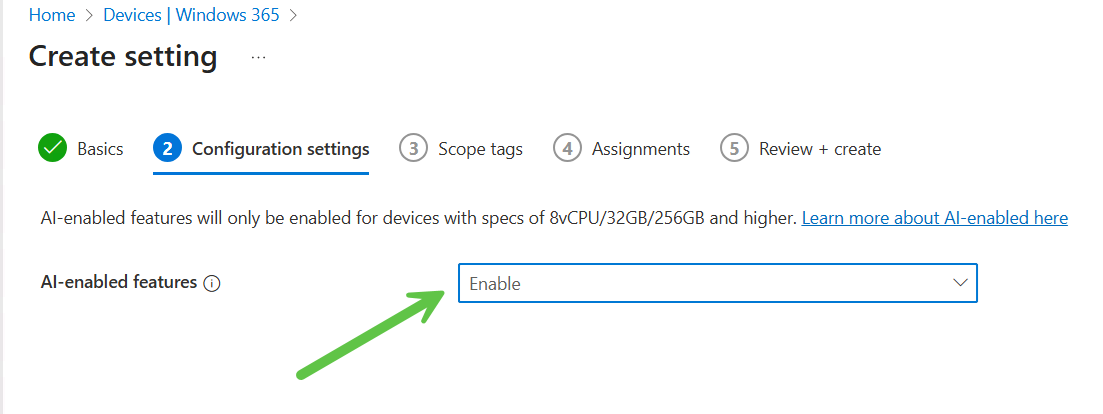This screenshot has width=1103, height=414.
Task: Go to the Review + create step
Action: (x=819, y=149)
